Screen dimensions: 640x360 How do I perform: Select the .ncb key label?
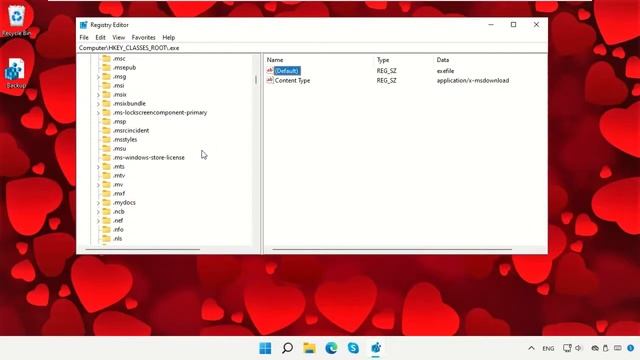[118, 211]
